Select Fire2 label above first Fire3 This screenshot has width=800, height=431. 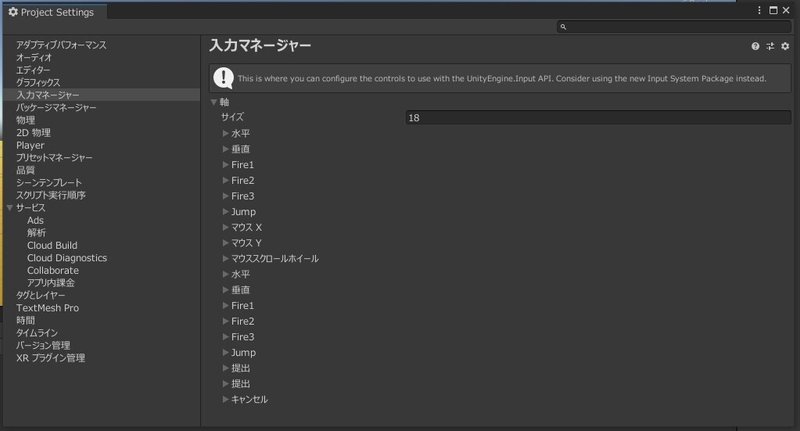click(243, 181)
